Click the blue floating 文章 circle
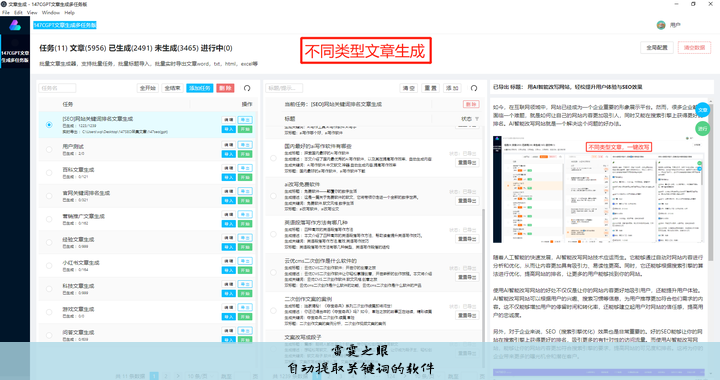Image resolution: width=720 pixels, height=380 pixels. coord(703,110)
